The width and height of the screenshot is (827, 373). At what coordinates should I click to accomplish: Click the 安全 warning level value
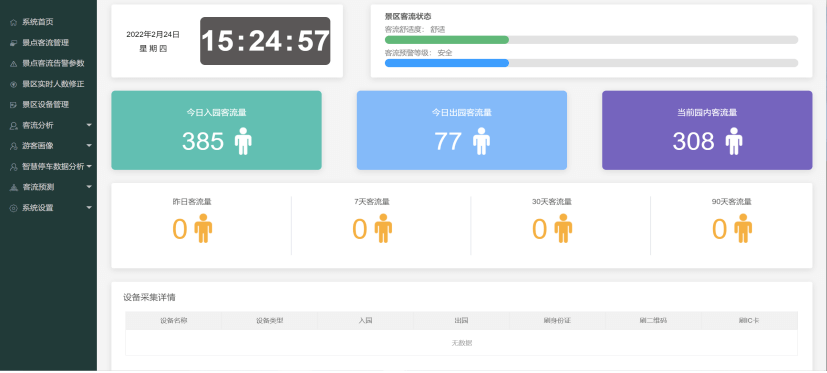pos(445,53)
